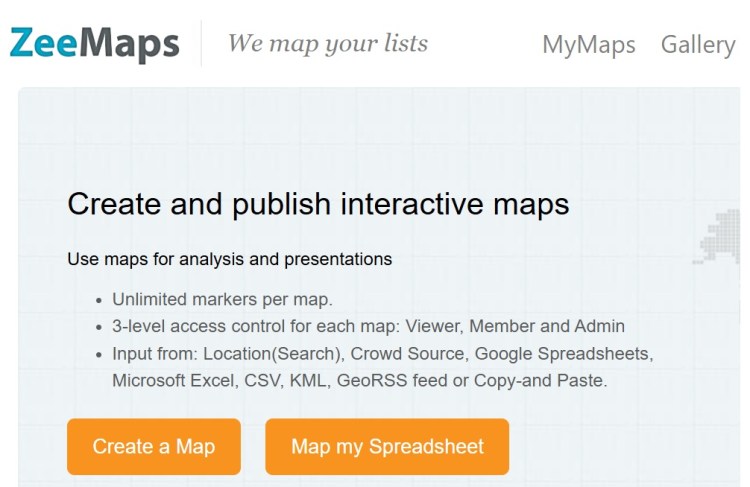The width and height of the screenshot is (750, 487).
Task: Click the teal "Zee" part of the logo
Action: [x=42, y=44]
